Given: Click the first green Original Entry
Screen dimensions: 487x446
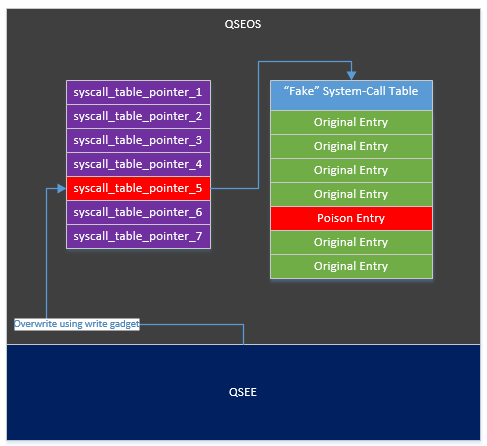Looking at the screenshot, I should [351, 122].
